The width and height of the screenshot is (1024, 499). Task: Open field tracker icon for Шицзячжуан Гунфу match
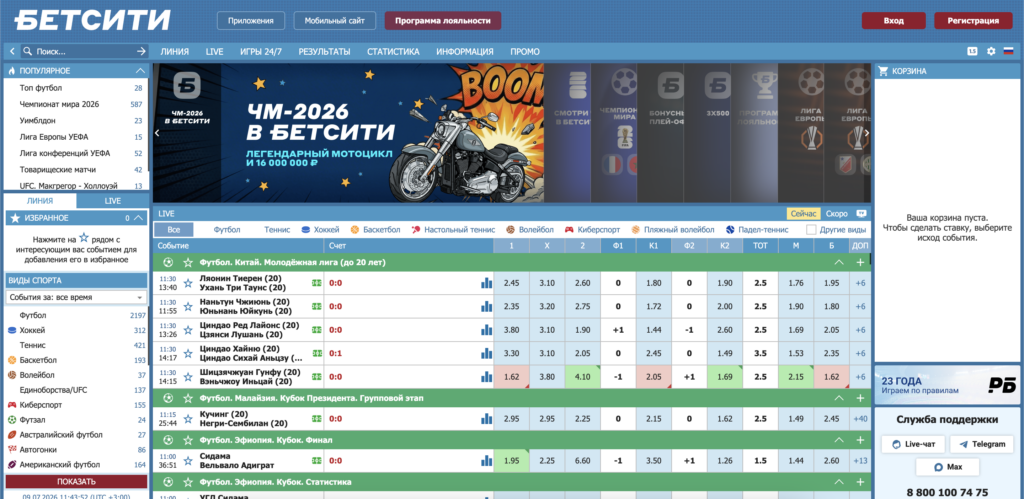point(317,377)
